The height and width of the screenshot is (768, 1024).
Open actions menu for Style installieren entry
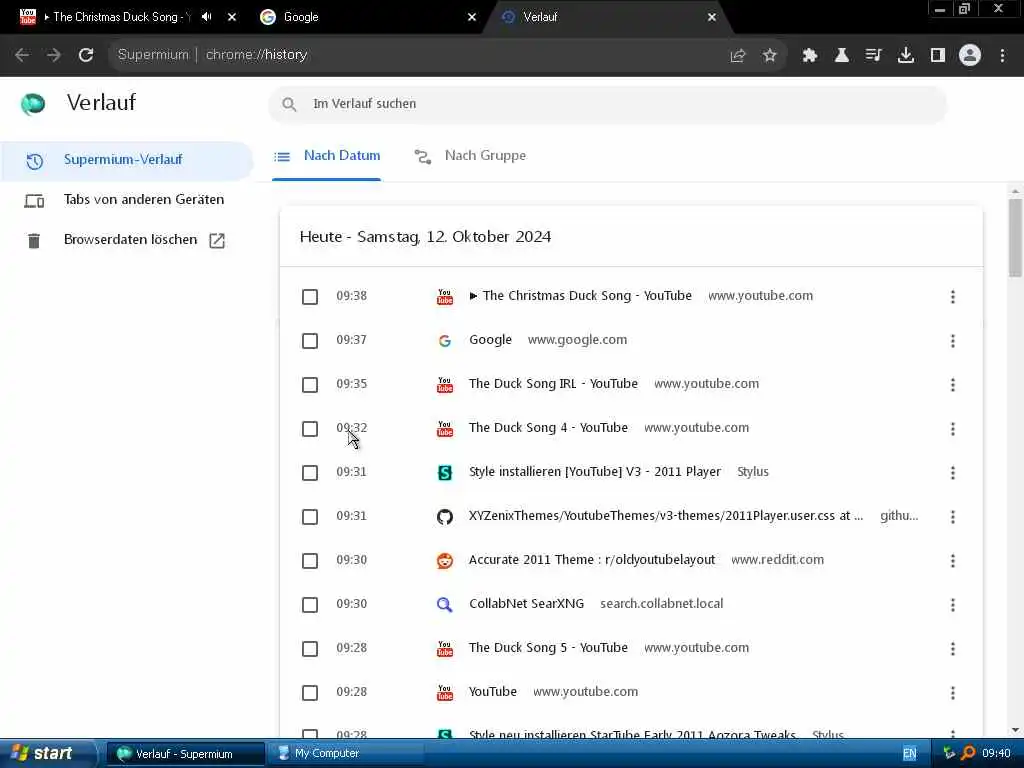point(953,473)
